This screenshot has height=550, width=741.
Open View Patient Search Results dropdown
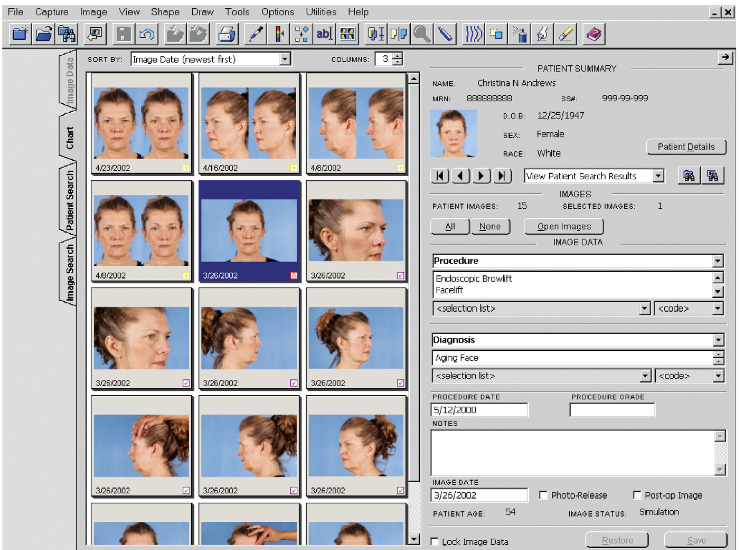pyautogui.click(x=658, y=176)
